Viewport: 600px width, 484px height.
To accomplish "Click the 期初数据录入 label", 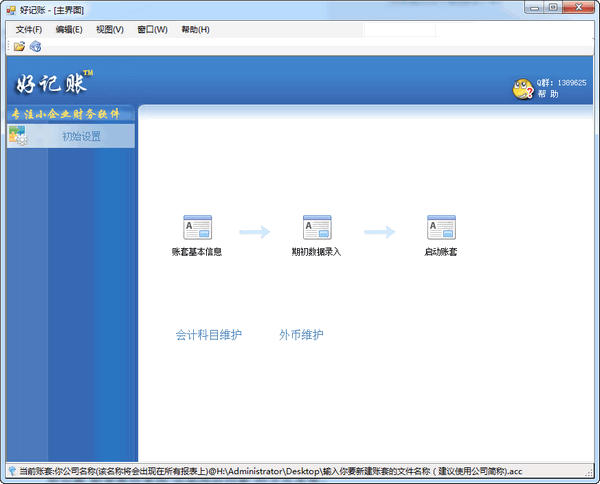I will coord(316,252).
